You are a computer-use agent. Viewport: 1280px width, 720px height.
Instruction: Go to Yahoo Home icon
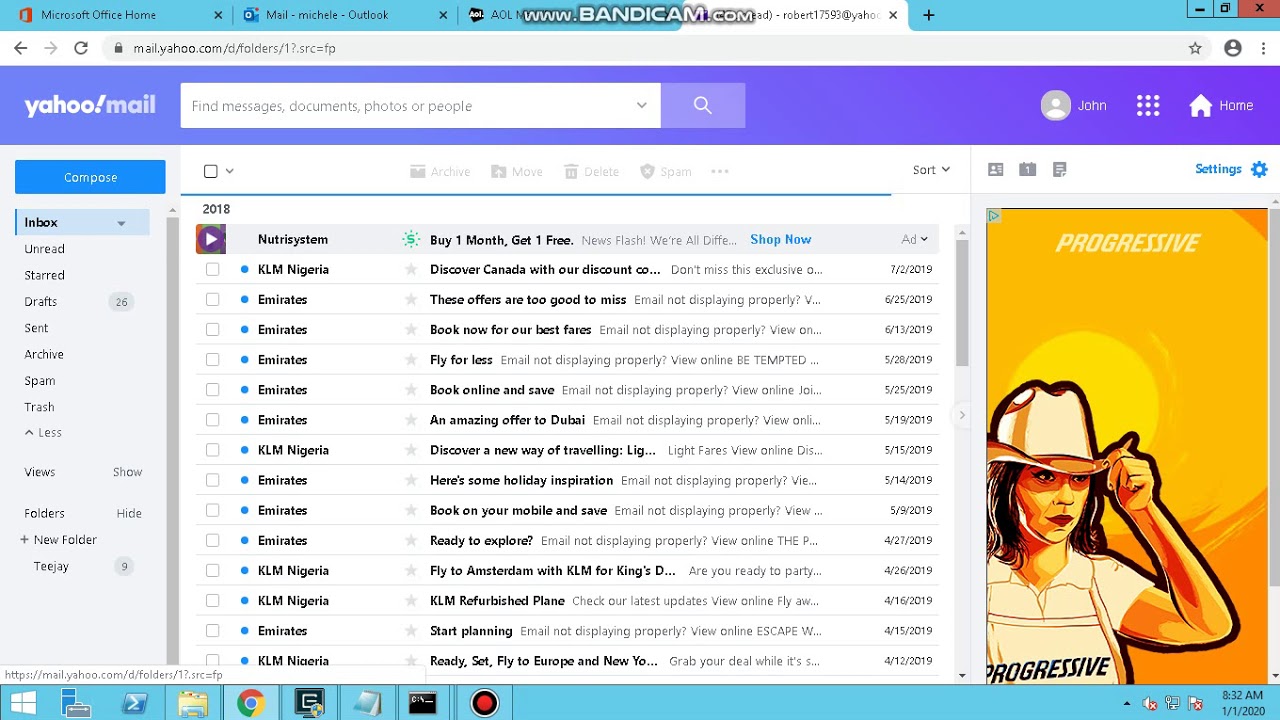tap(1200, 106)
